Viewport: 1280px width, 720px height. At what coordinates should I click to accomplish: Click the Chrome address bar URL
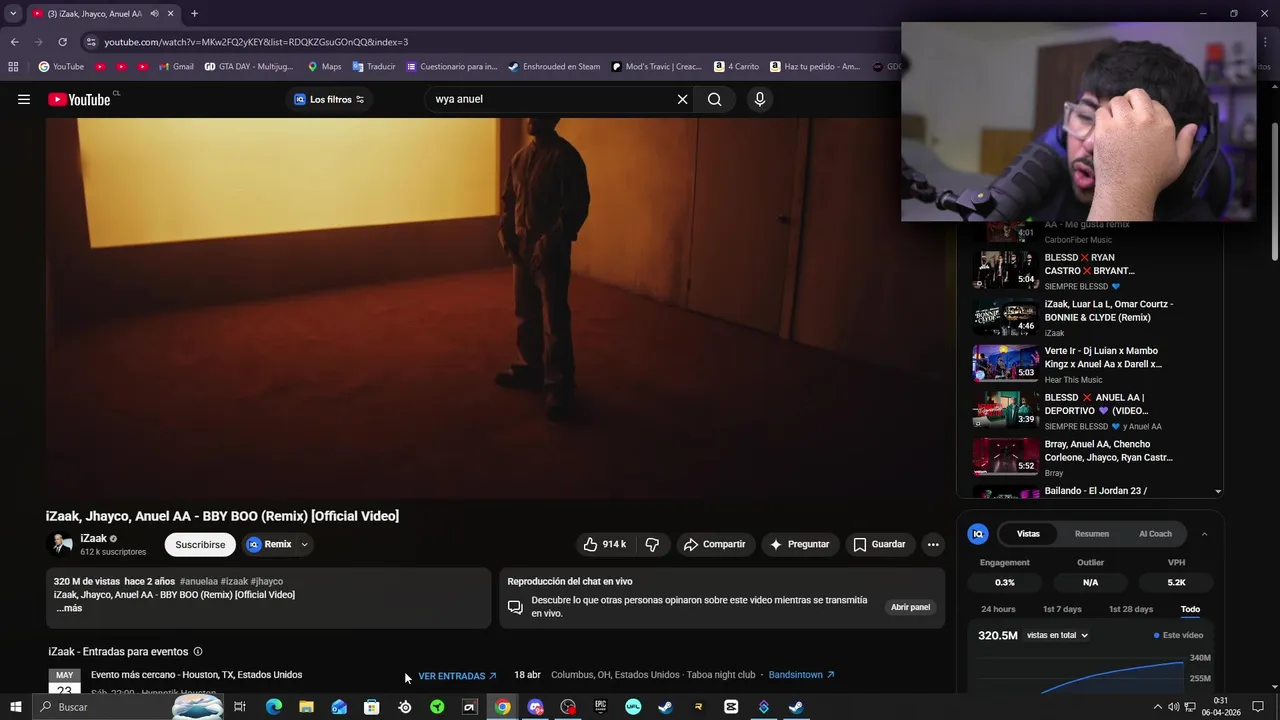256,42
